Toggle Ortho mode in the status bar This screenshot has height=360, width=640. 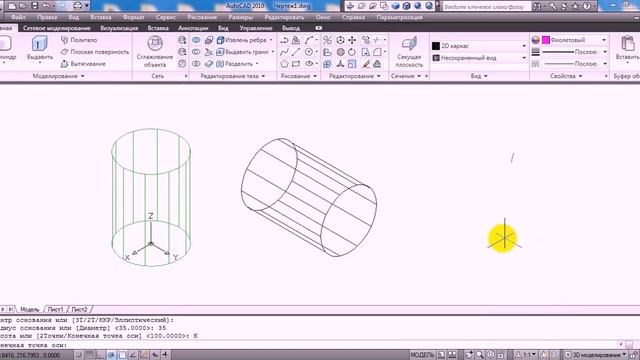100,355
